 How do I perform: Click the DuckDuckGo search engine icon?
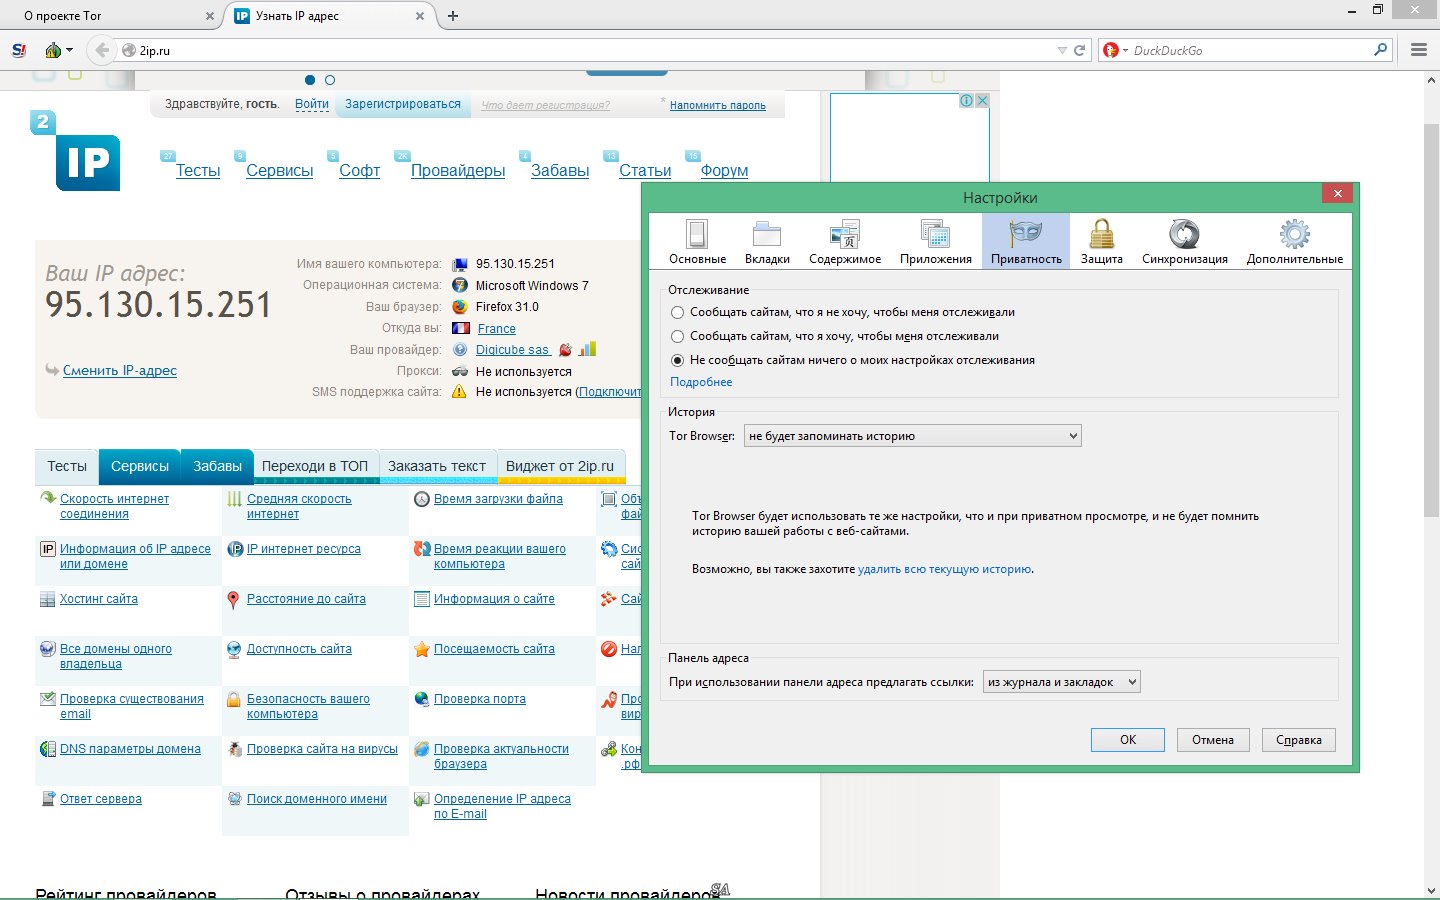pyautogui.click(x=1110, y=50)
